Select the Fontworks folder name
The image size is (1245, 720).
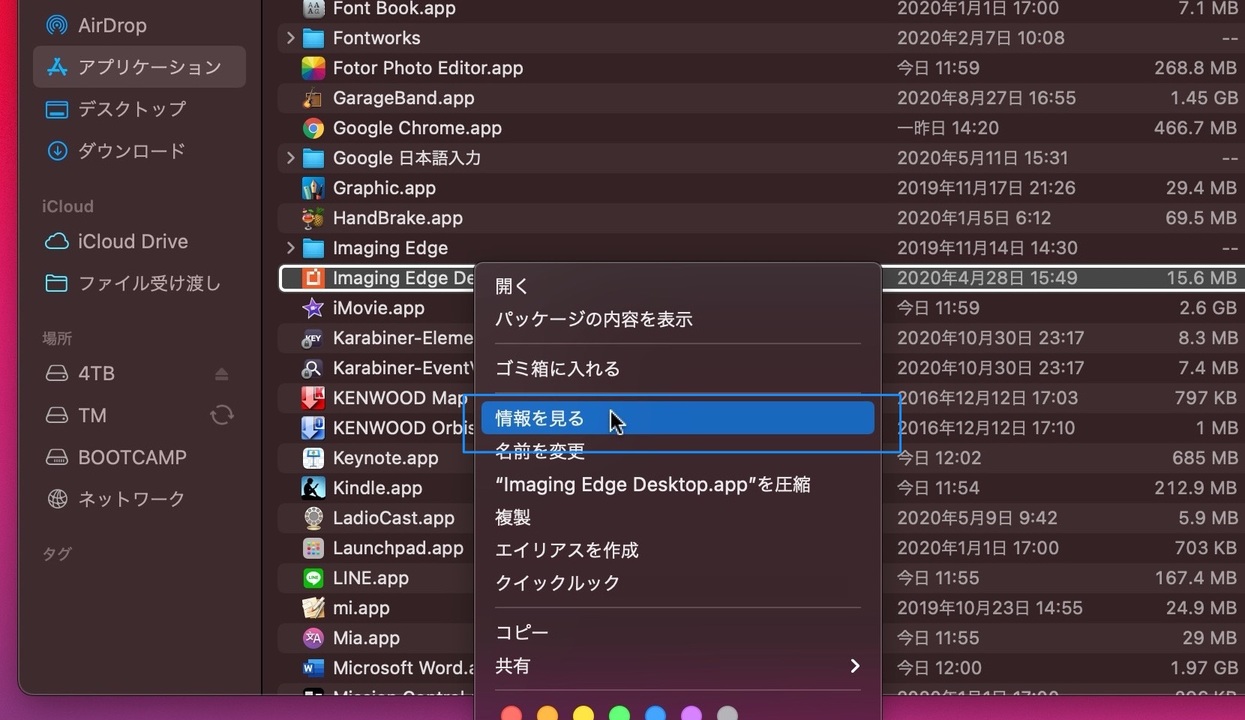pos(376,38)
